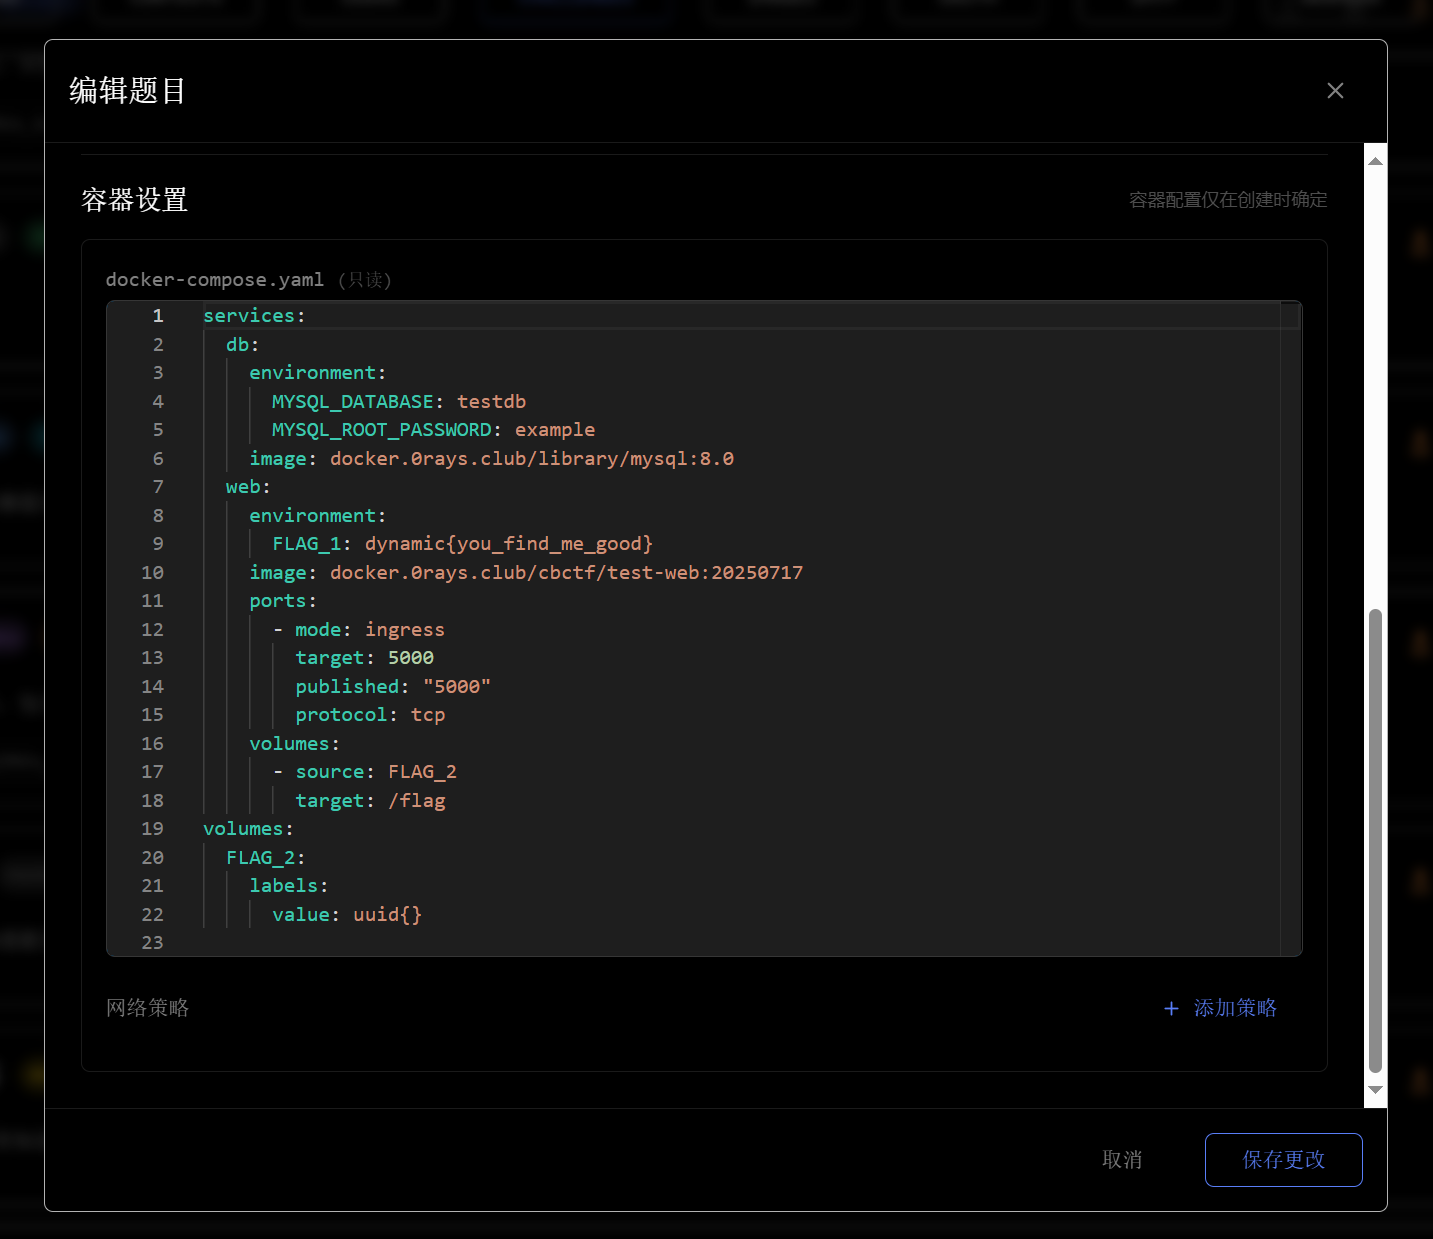
Task: Click the mysql:8.0 image path text
Action: 531,459
